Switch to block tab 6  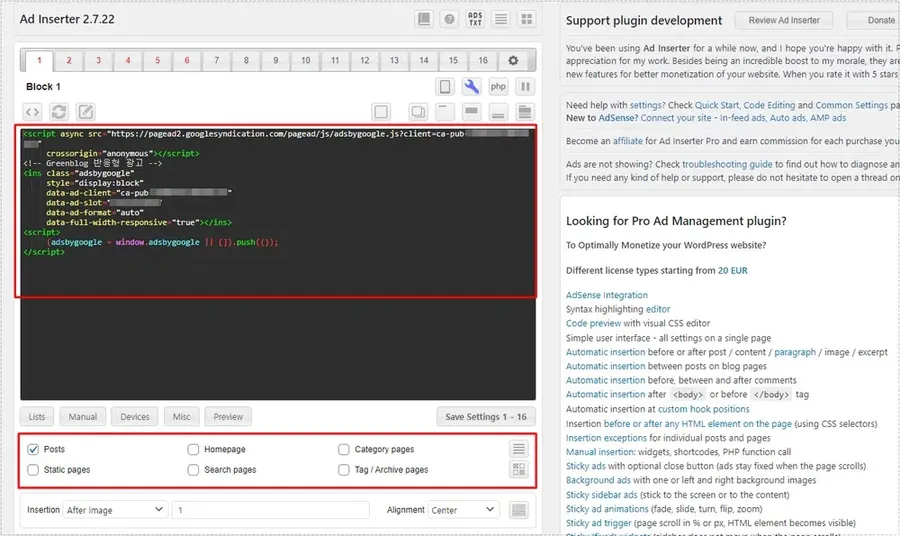pos(187,60)
